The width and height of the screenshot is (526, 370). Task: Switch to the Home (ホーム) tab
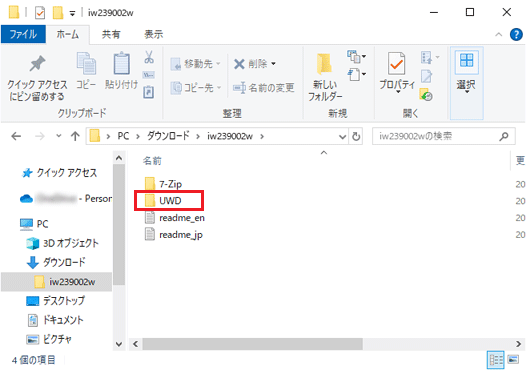[x=67, y=34]
